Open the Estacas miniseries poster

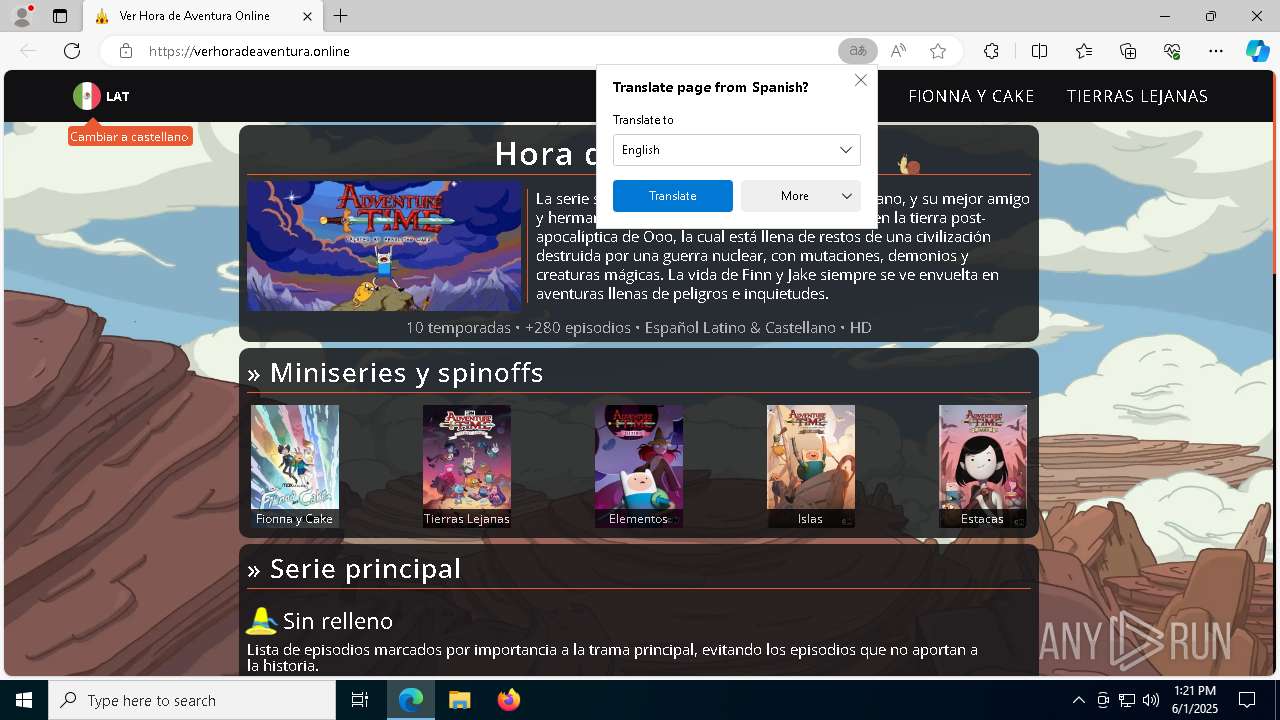coord(983,466)
